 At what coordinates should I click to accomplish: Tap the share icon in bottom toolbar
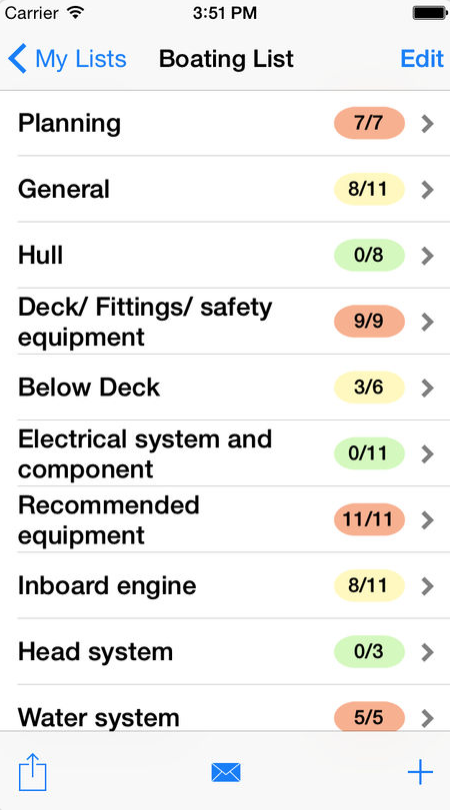pyautogui.click(x=33, y=772)
